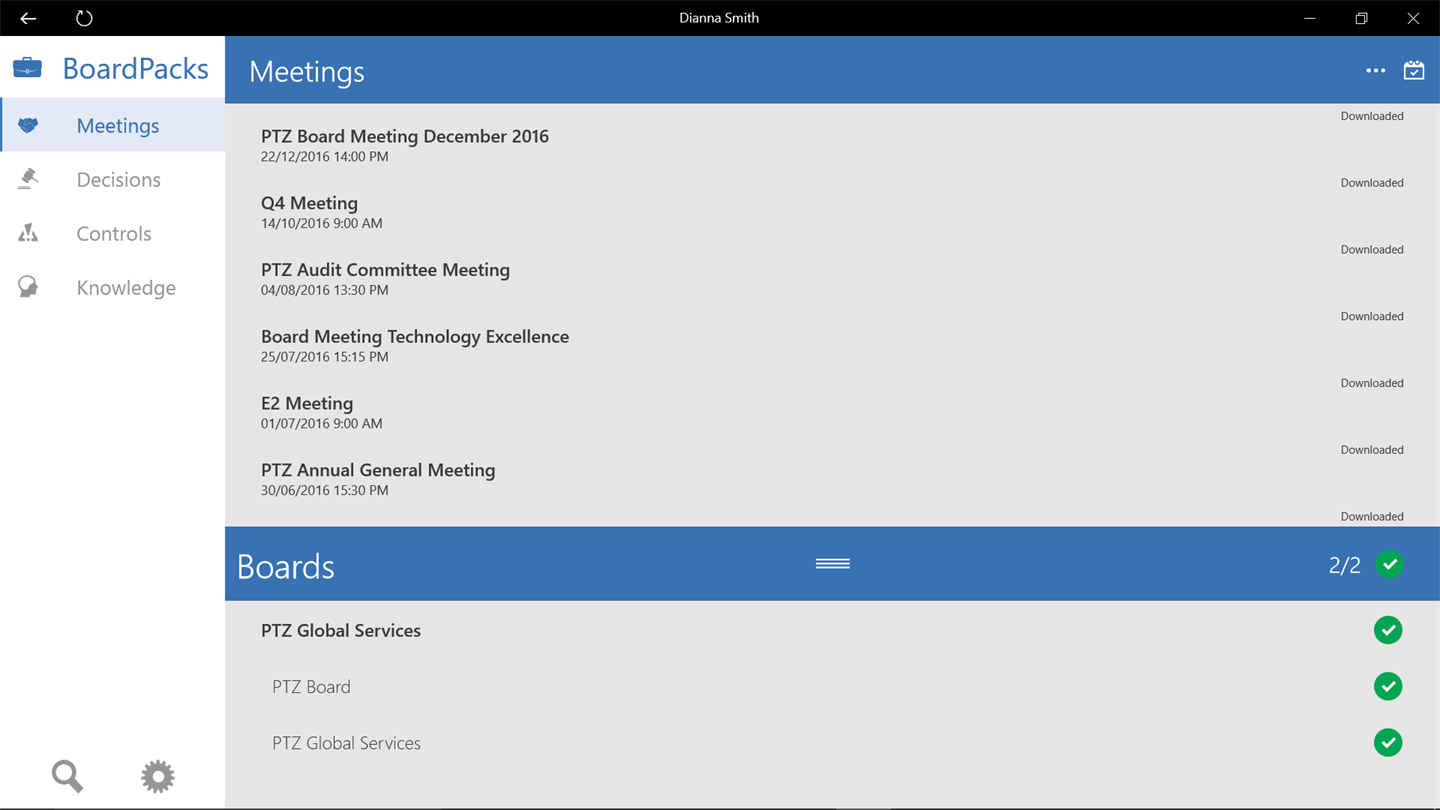The height and width of the screenshot is (810, 1440).
Task: Click Downloaded status above PTZ Board Meeting December
Action: (1372, 116)
